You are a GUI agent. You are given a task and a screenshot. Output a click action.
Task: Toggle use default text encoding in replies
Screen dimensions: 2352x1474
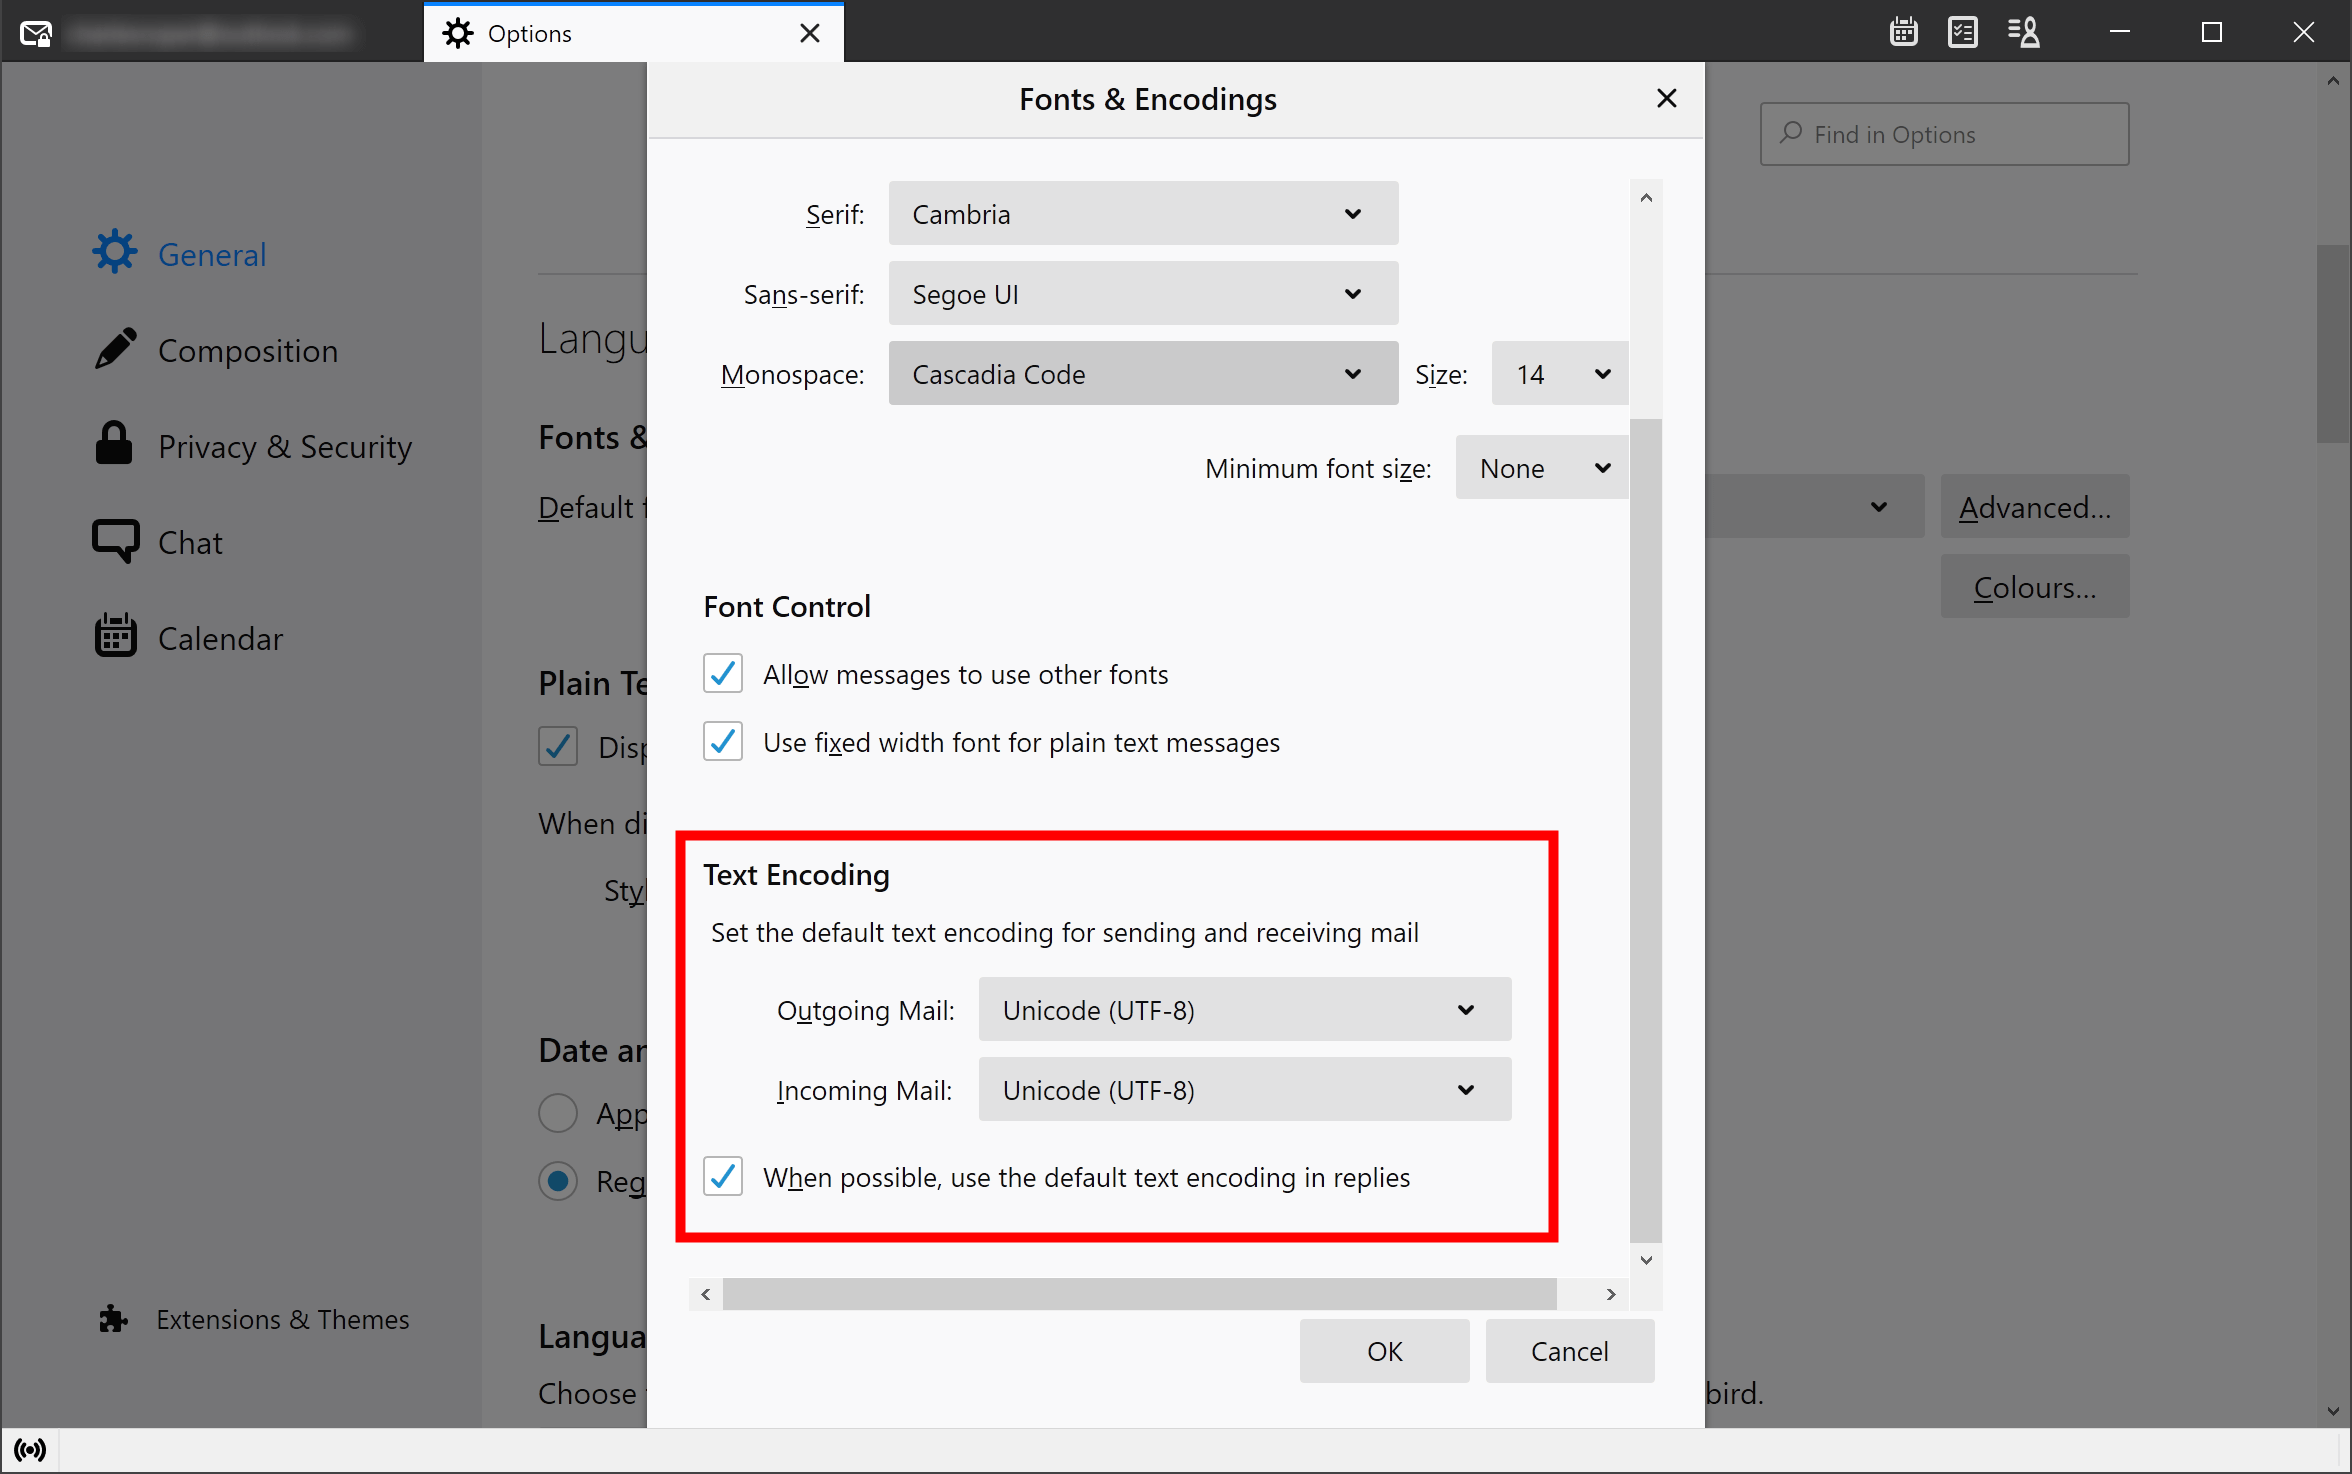[722, 1177]
